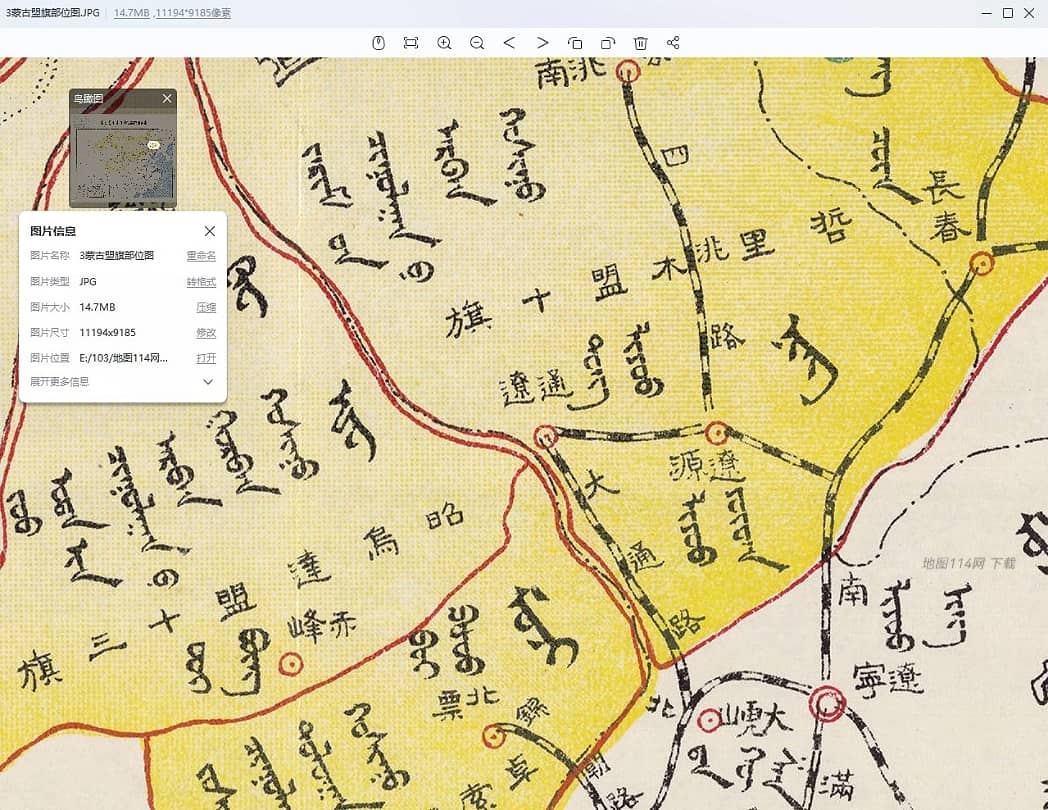Viewport: 1048px width, 810px height.
Task: Click the 14.7MB value in info panel
Action: coord(97,307)
